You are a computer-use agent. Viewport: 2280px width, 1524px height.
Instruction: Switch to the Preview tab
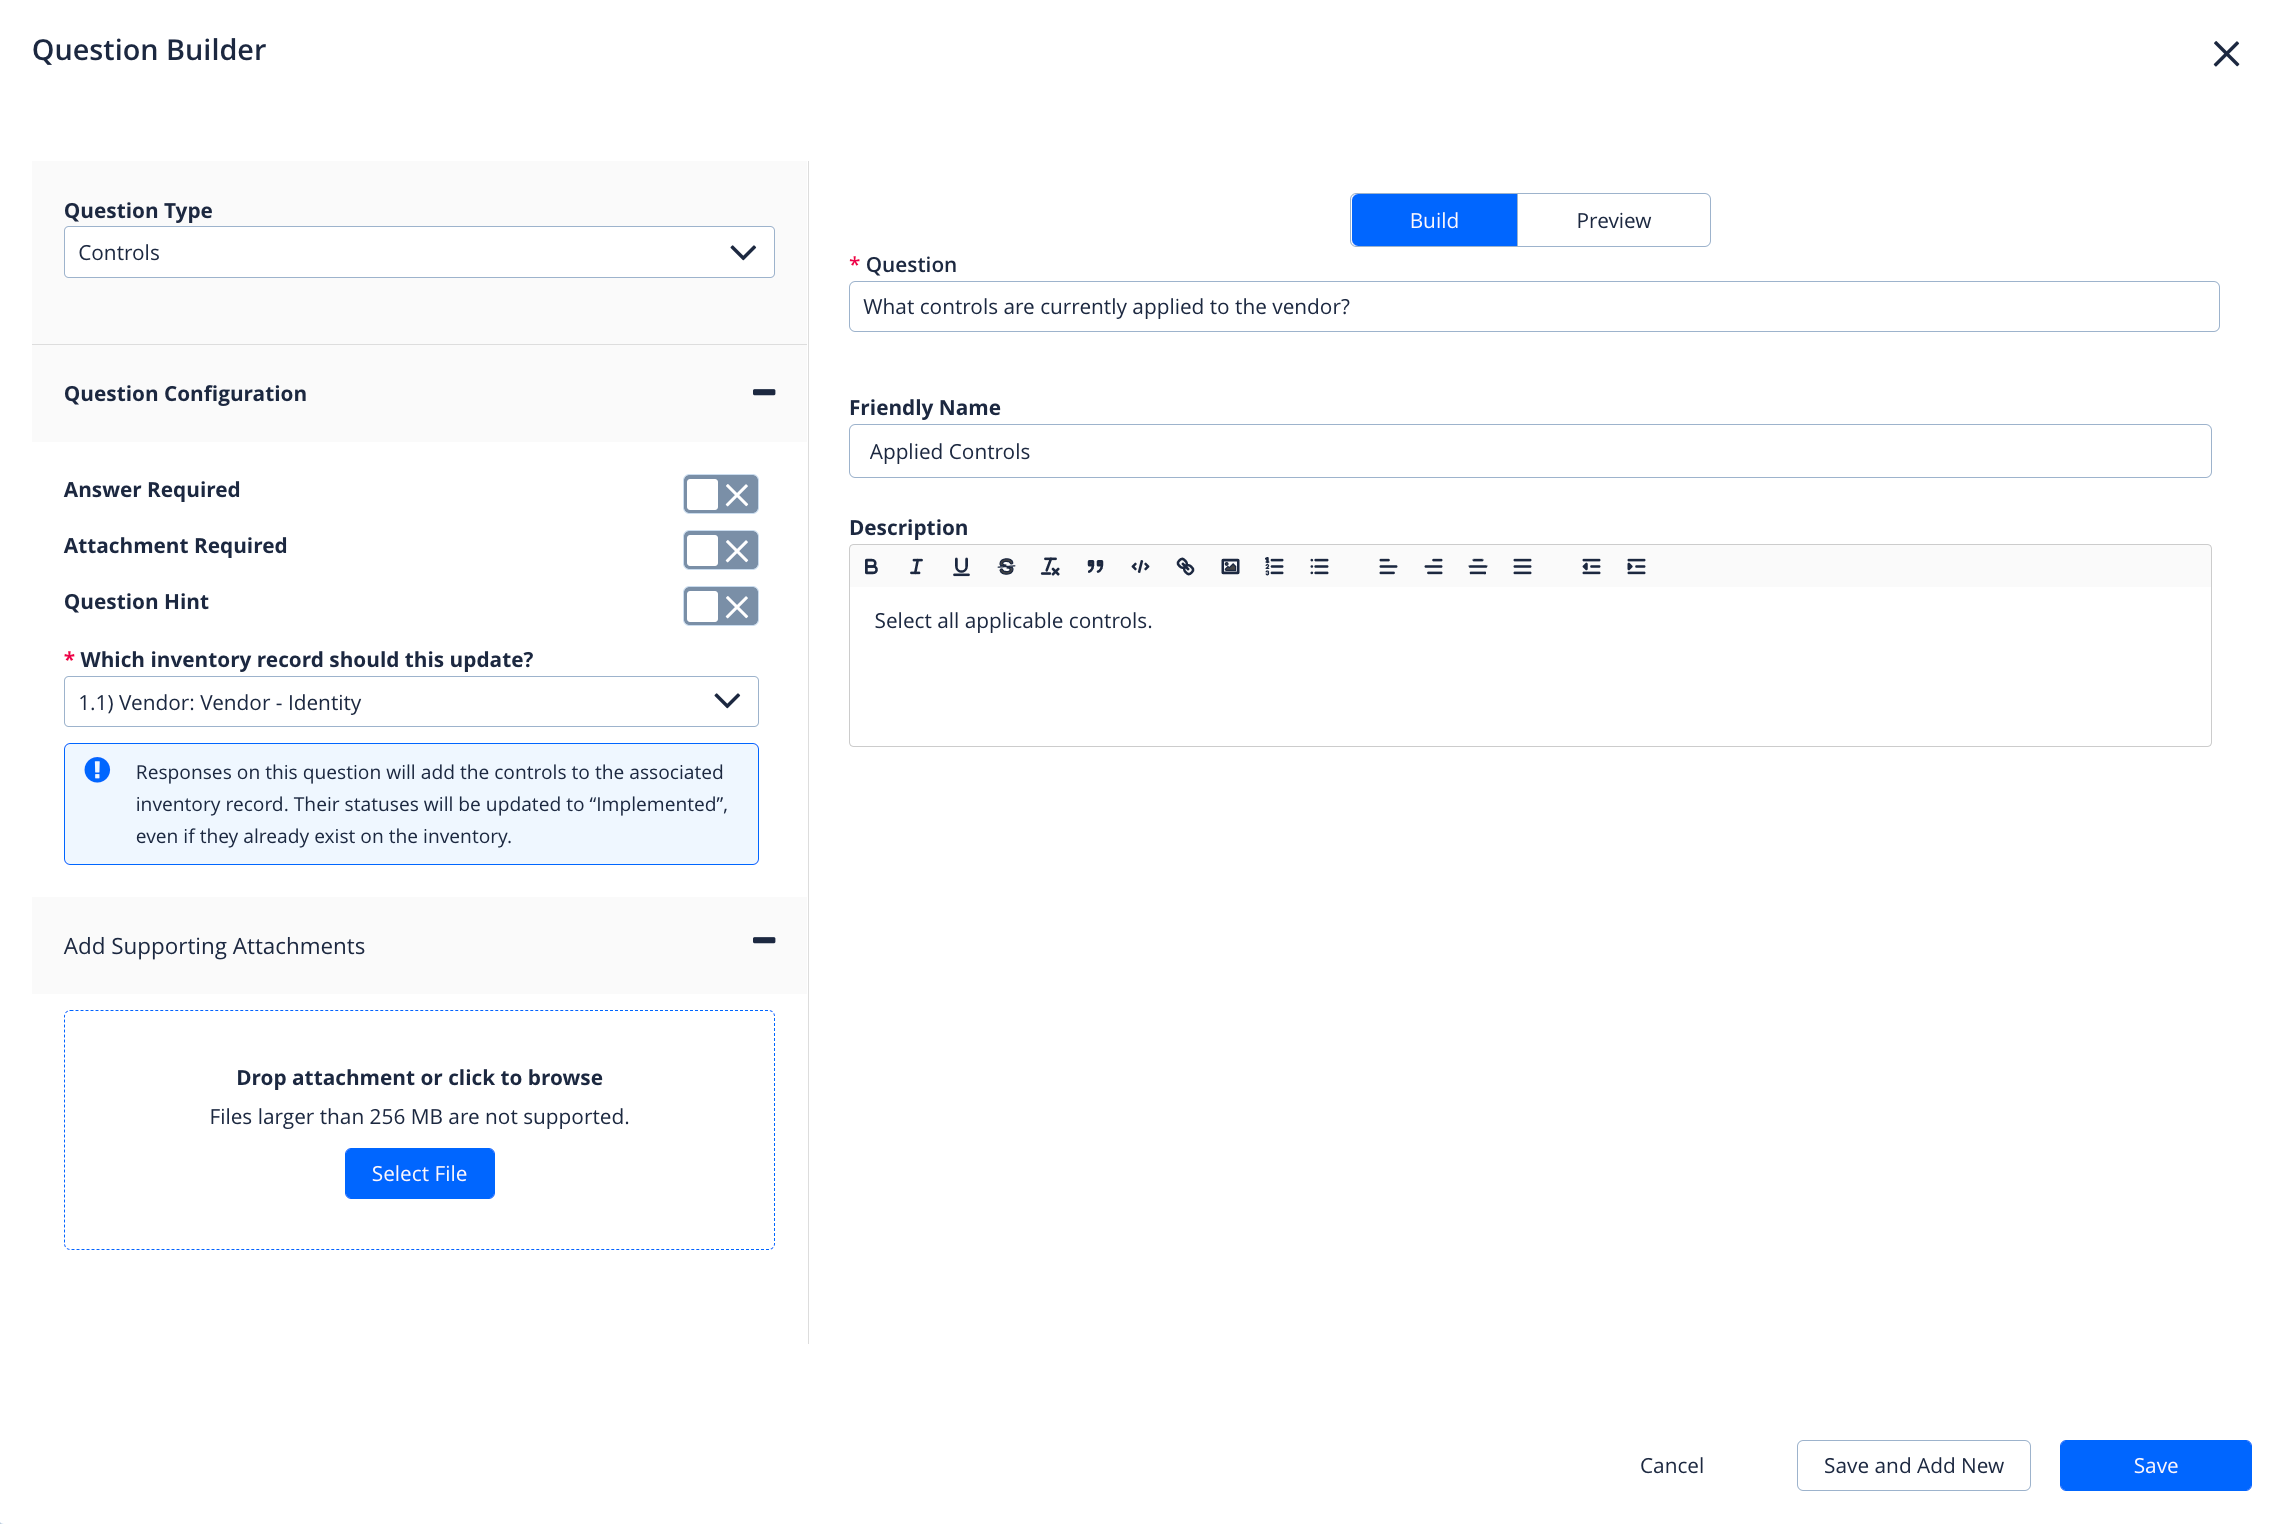(x=1613, y=220)
